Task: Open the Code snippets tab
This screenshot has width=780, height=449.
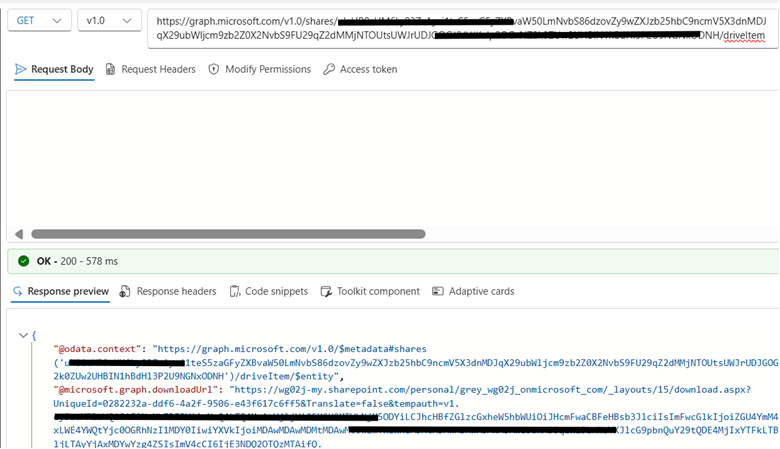Action: (x=269, y=291)
